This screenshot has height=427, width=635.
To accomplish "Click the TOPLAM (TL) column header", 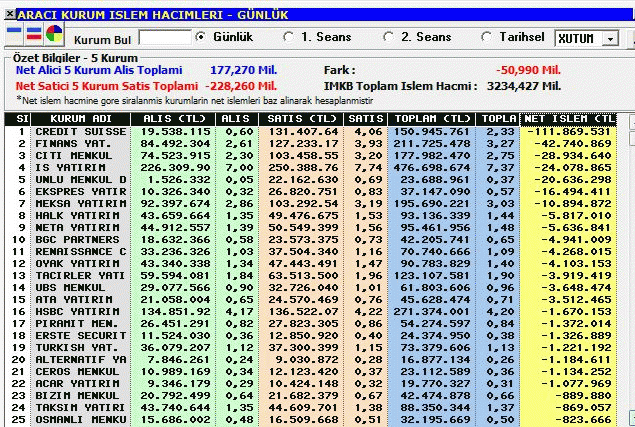I will (432, 119).
